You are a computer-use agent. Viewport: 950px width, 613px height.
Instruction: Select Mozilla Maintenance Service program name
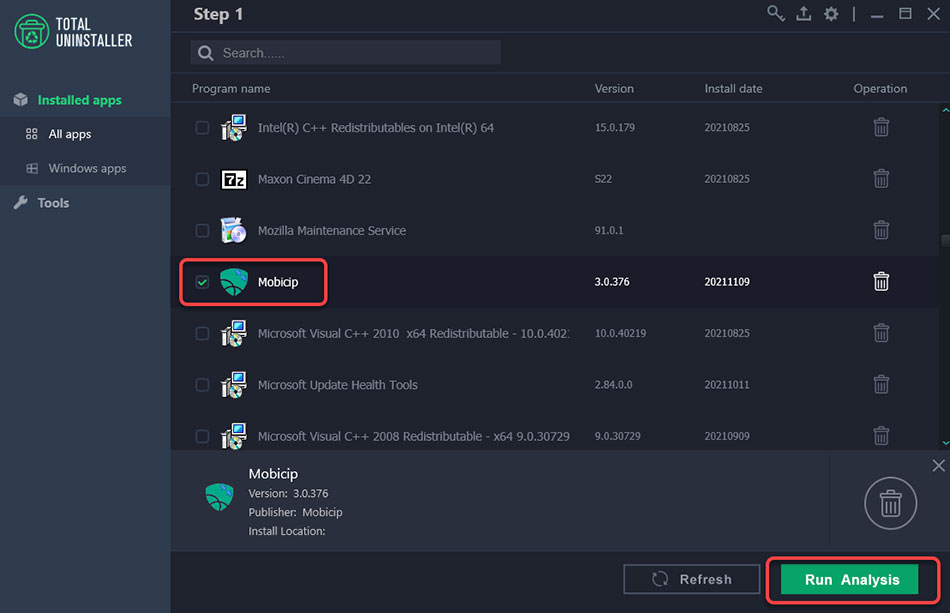332,231
